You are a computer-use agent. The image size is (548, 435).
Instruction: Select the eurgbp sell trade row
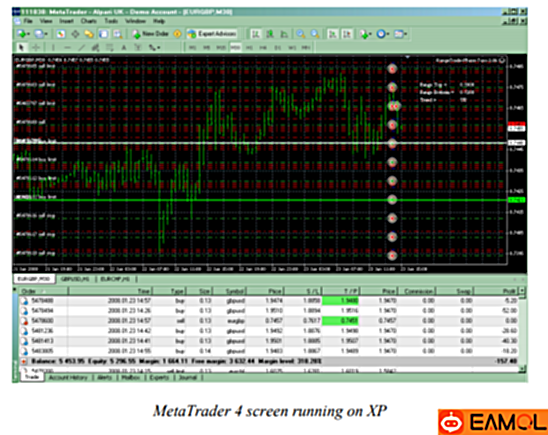click(268, 320)
